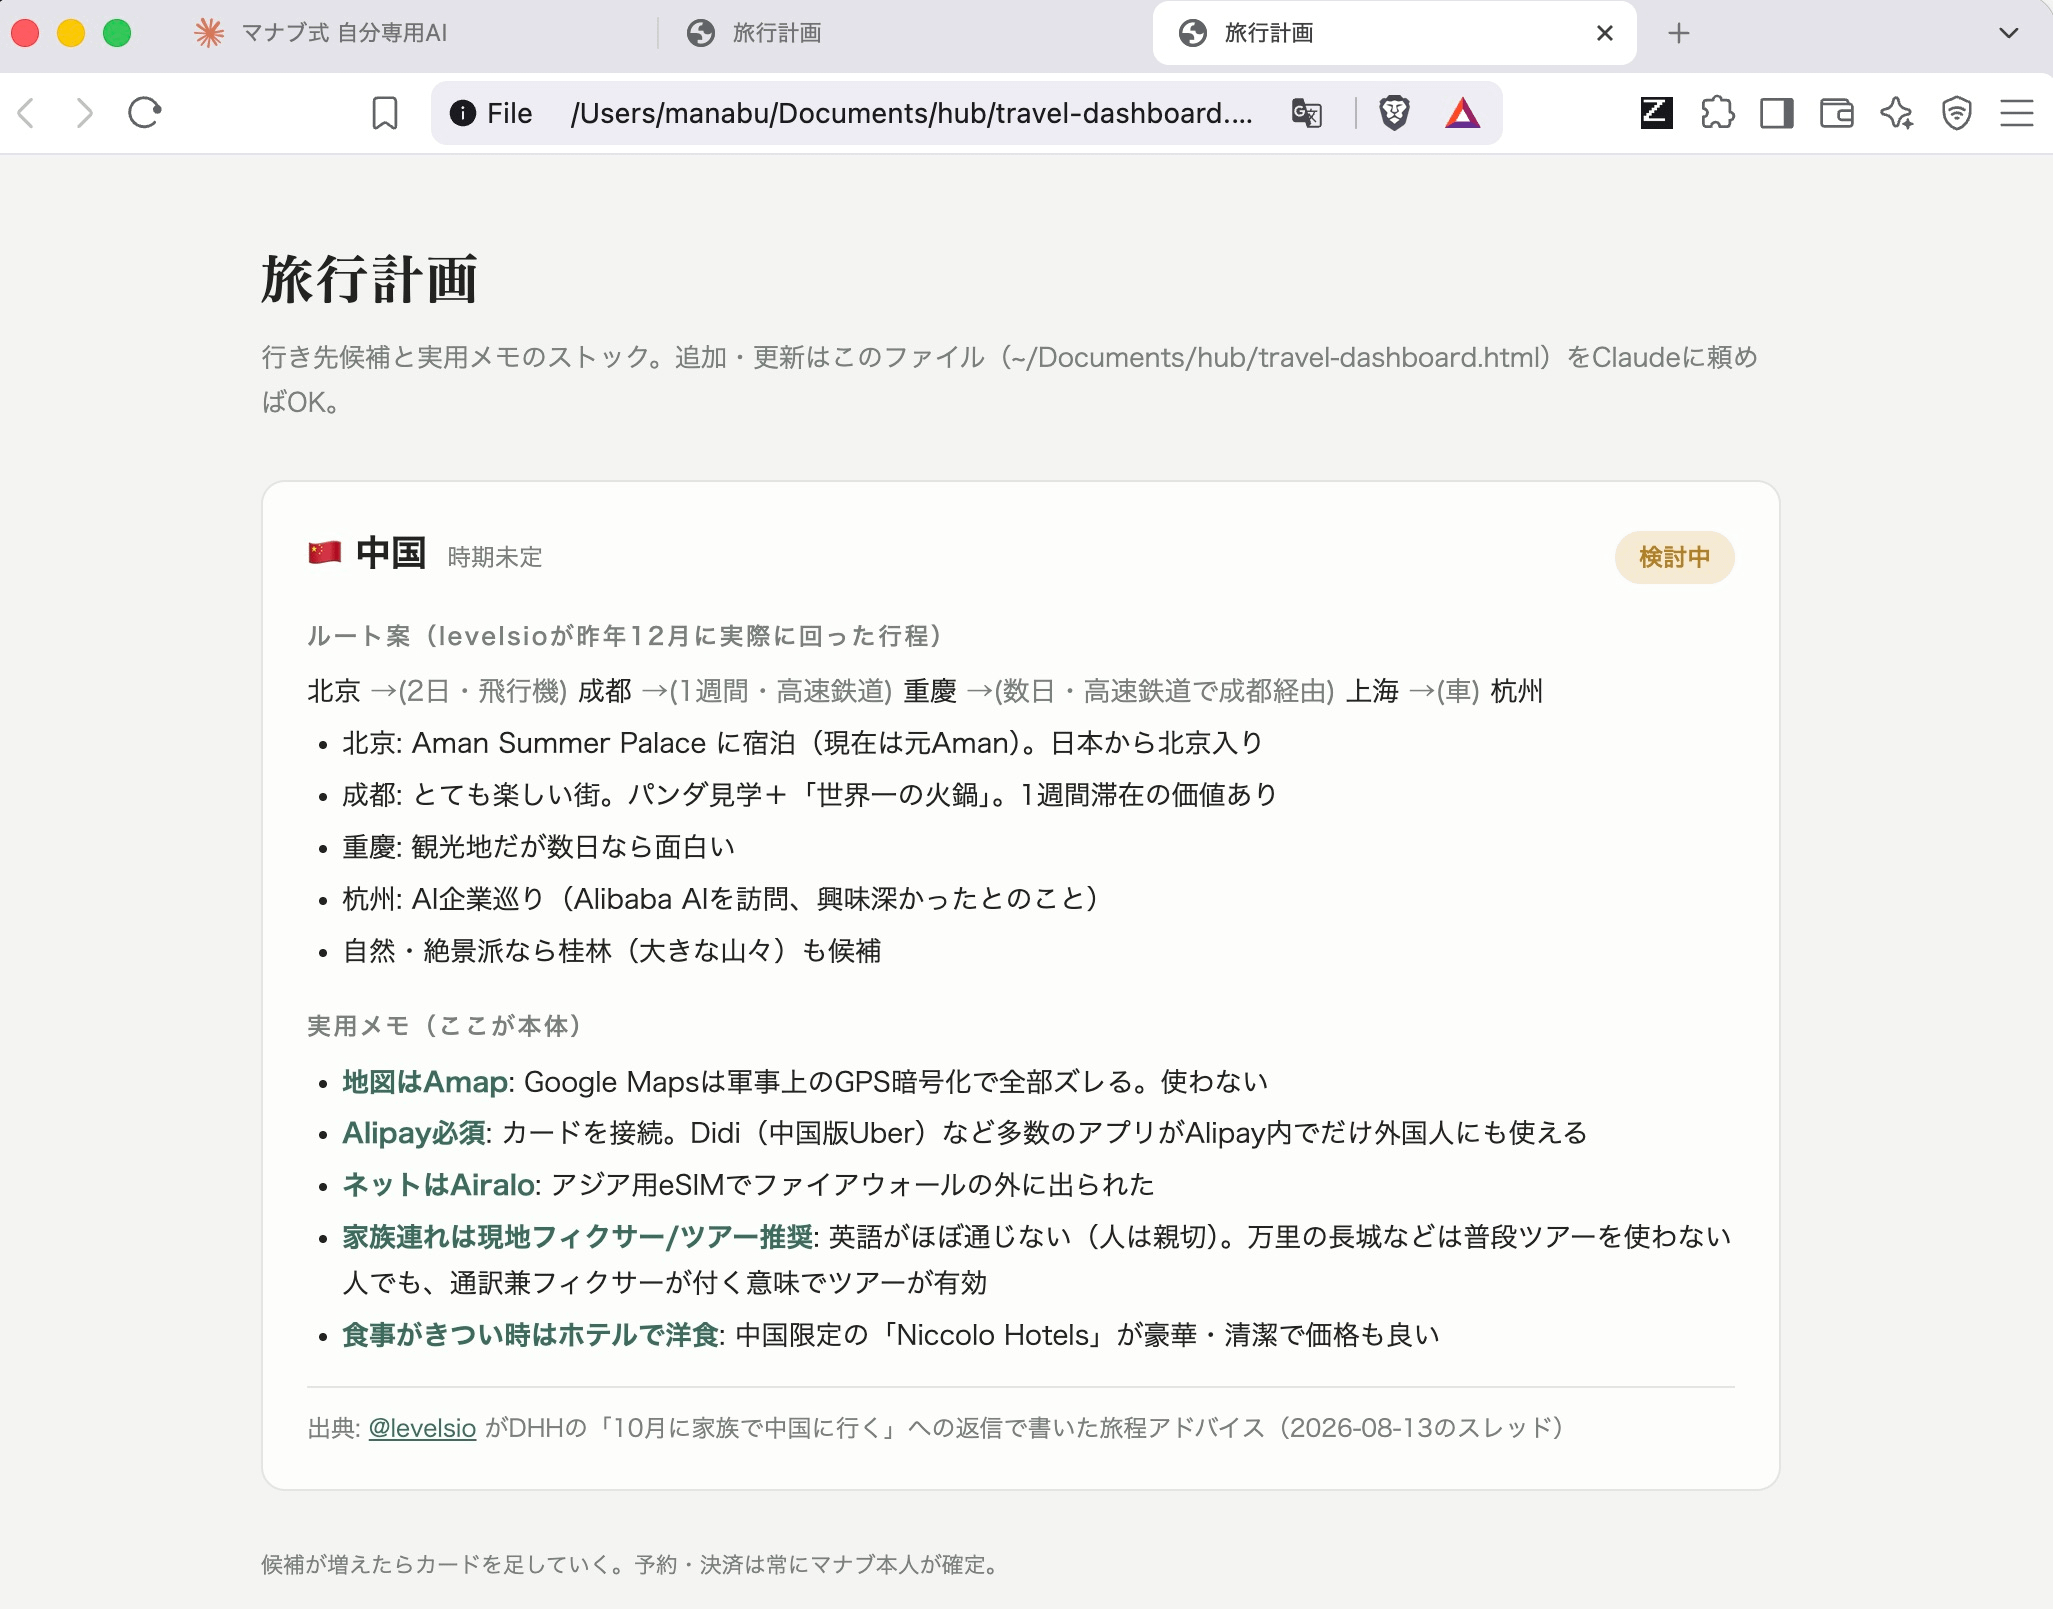2053x1609 pixels.
Task: Close the active 旅行計画 tab
Action: pos(1605,33)
